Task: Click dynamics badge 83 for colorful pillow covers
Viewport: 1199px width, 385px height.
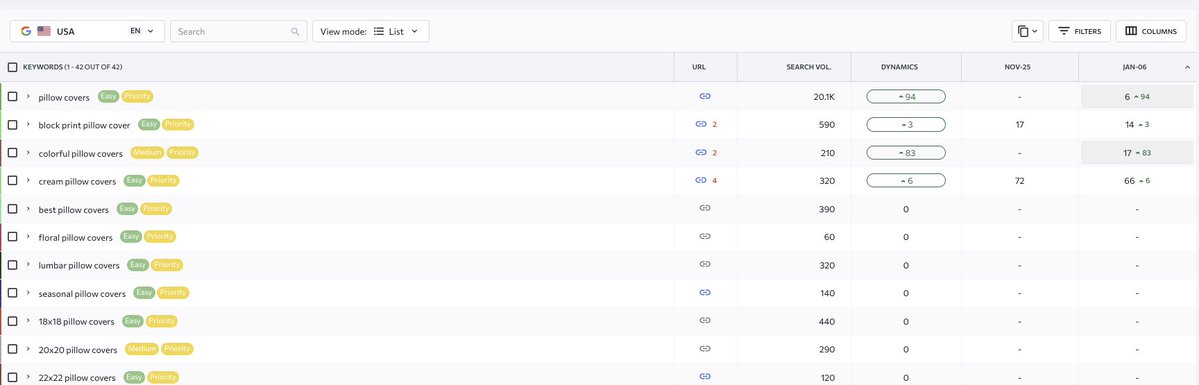Action: [x=906, y=152]
